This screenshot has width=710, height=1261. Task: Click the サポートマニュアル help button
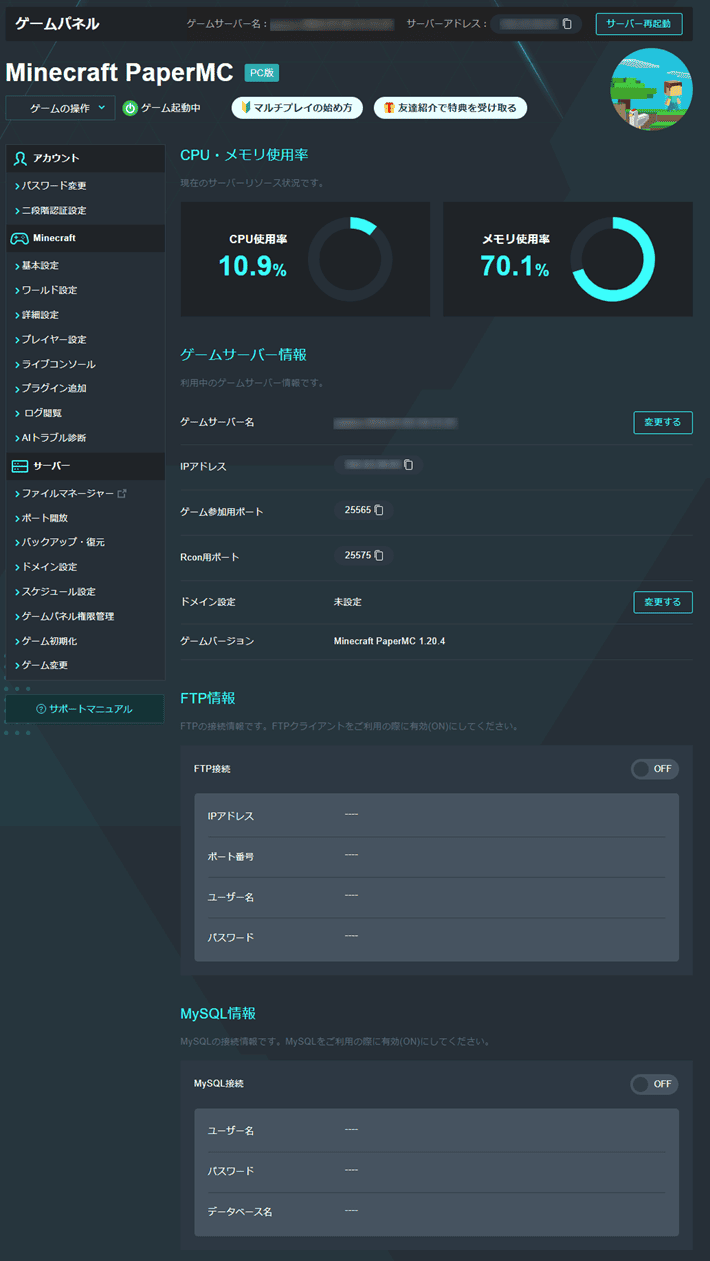point(84,709)
